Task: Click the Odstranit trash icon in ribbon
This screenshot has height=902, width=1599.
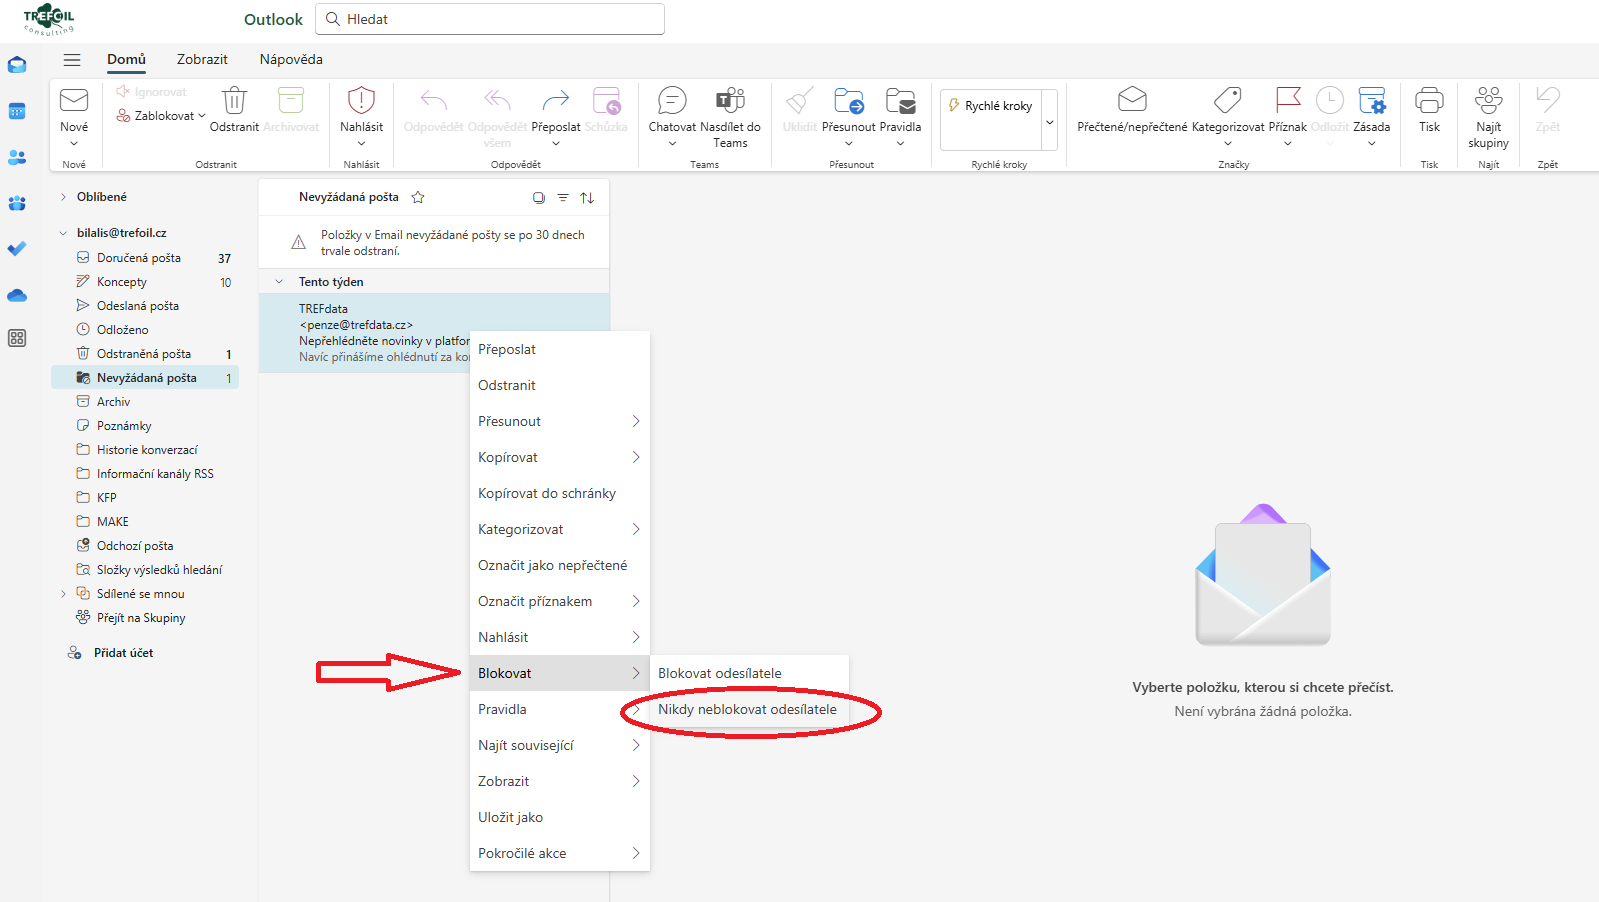Action: 234,100
